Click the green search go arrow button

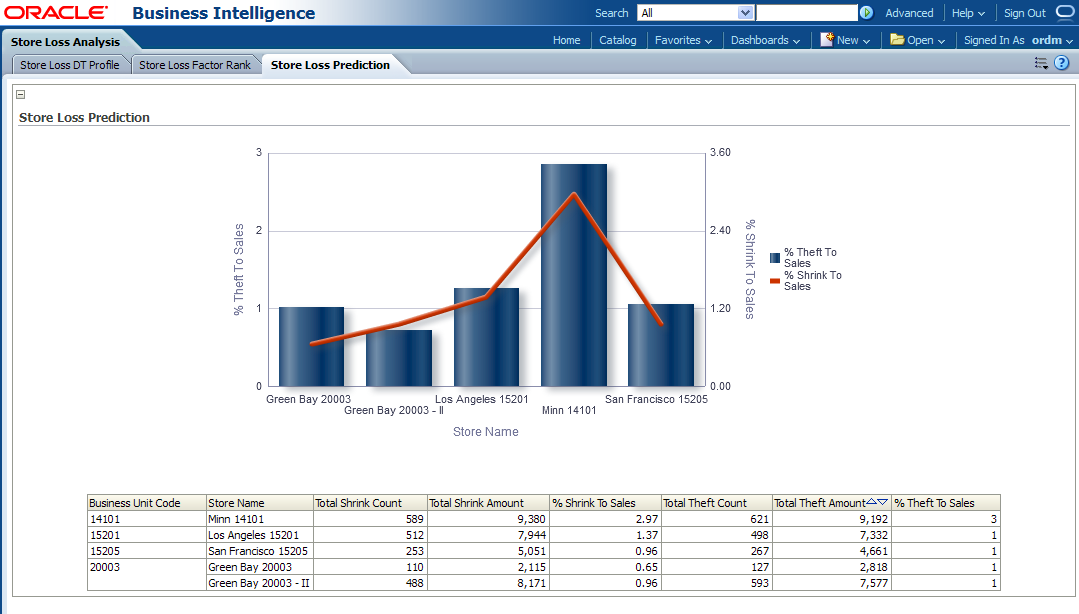point(866,13)
